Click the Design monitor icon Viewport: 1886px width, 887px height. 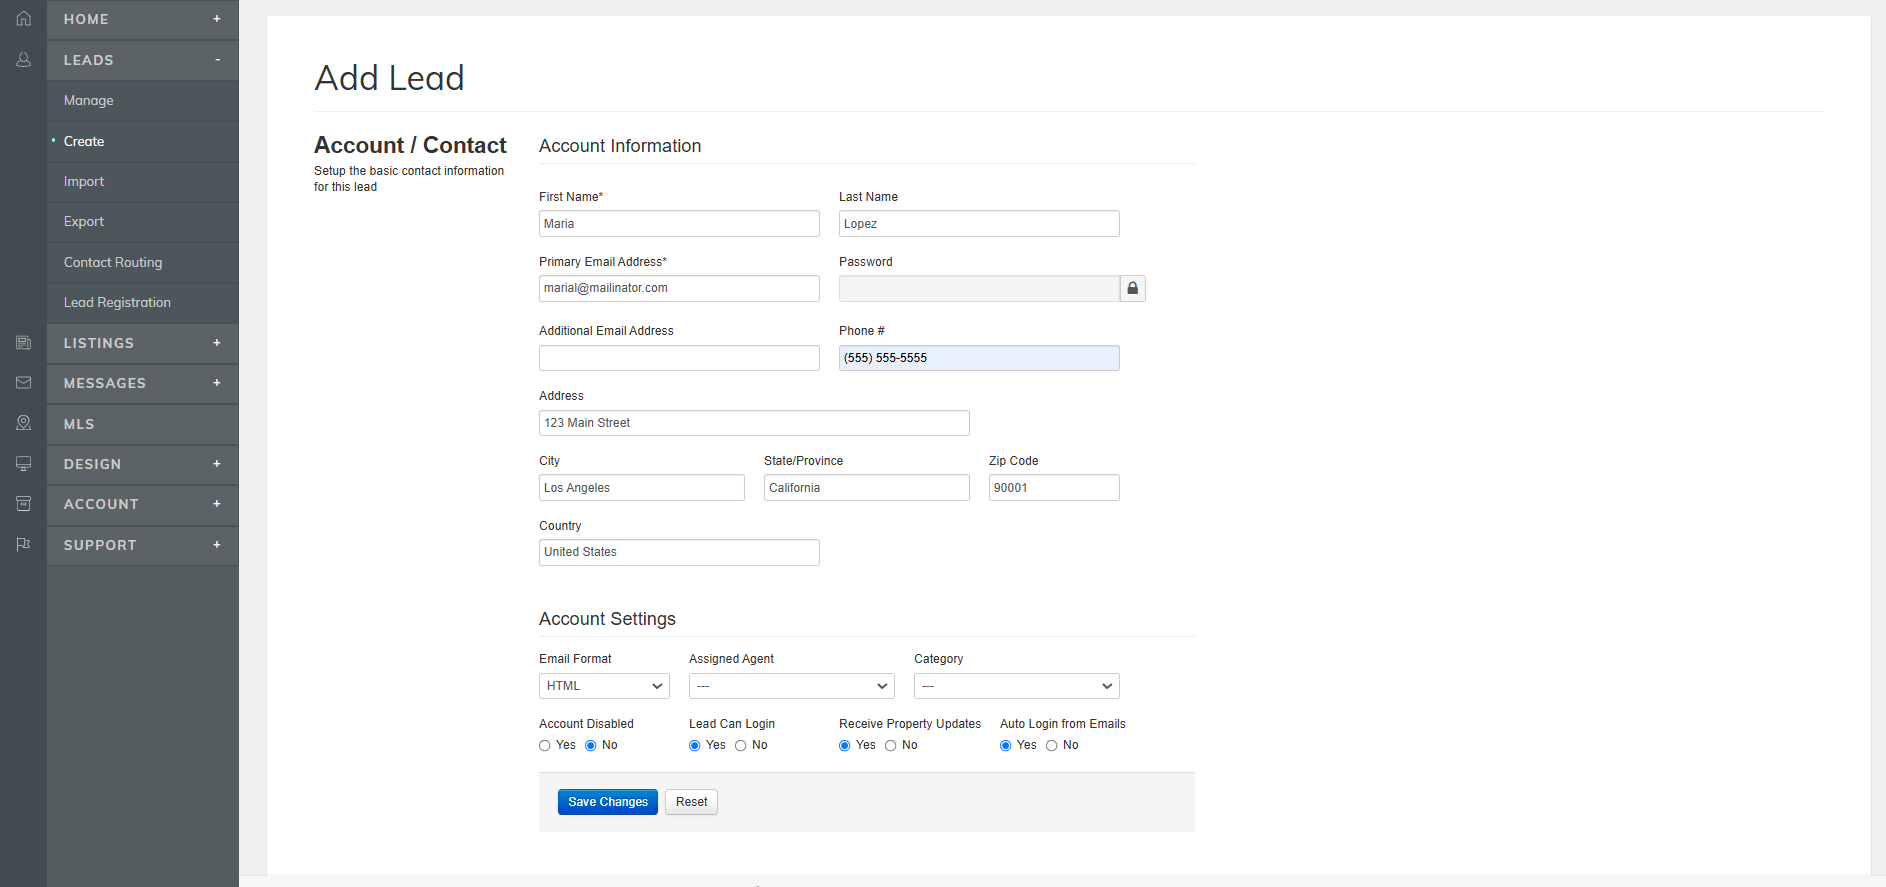coord(23,464)
